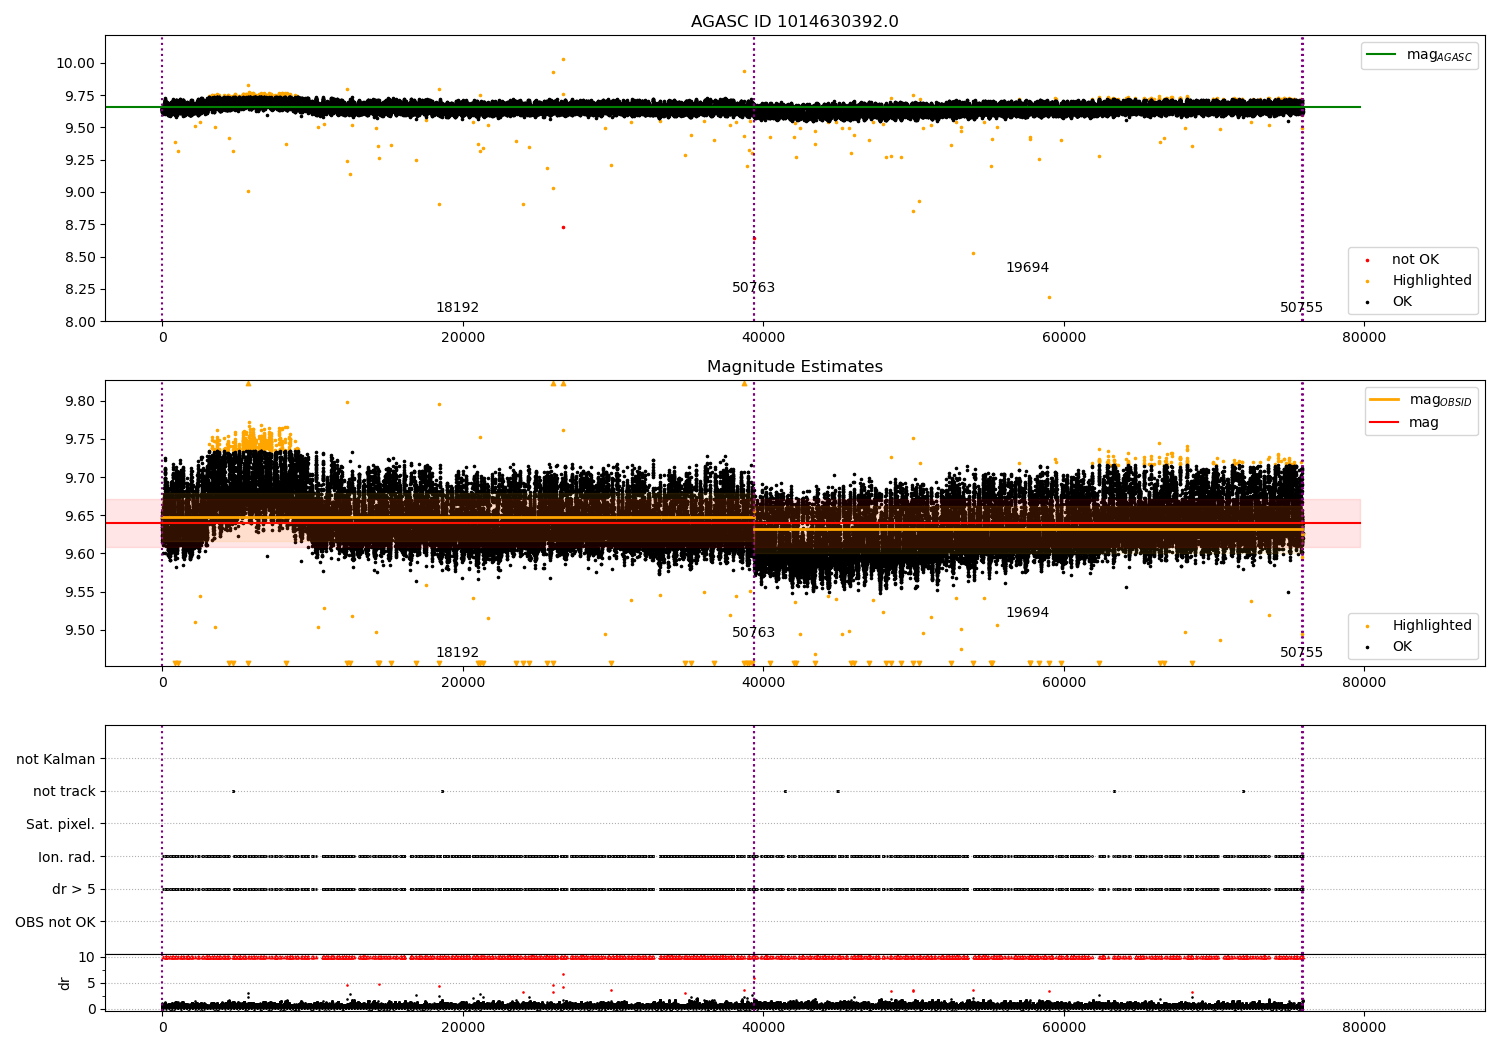Click the 'not Kalman' axis label
Image resolution: width=1500 pixels, height=1050 pixels.
tap(56, 760)
